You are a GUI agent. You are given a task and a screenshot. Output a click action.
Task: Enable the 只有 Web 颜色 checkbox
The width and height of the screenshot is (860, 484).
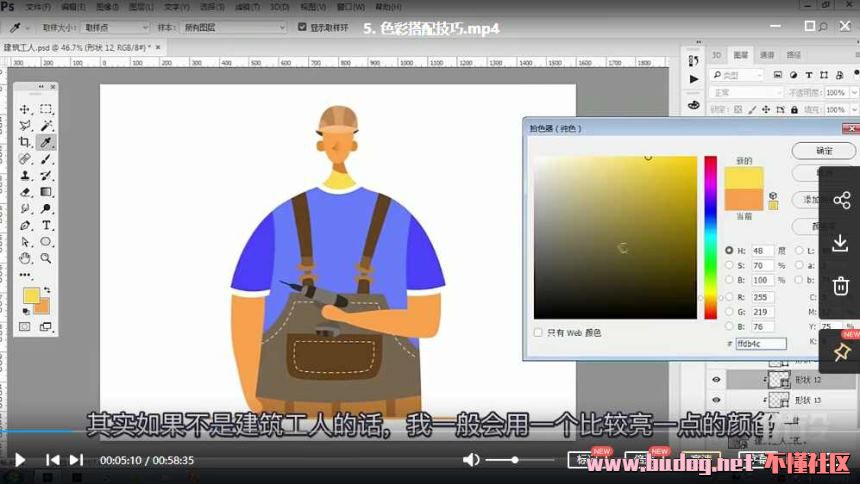click(538, 332)
